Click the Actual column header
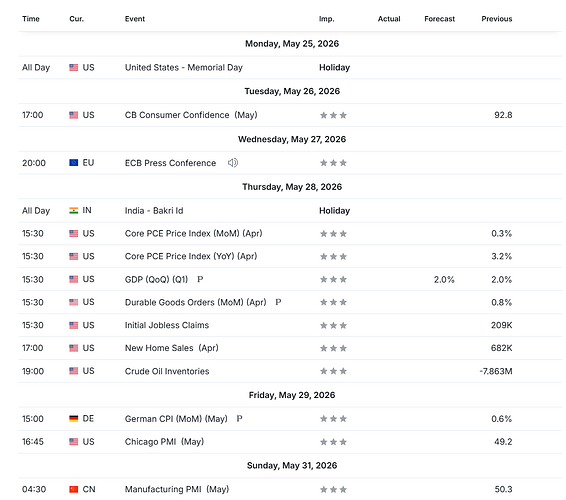Image resolution: width=566 pixels, height=500 pixels. 389,19
